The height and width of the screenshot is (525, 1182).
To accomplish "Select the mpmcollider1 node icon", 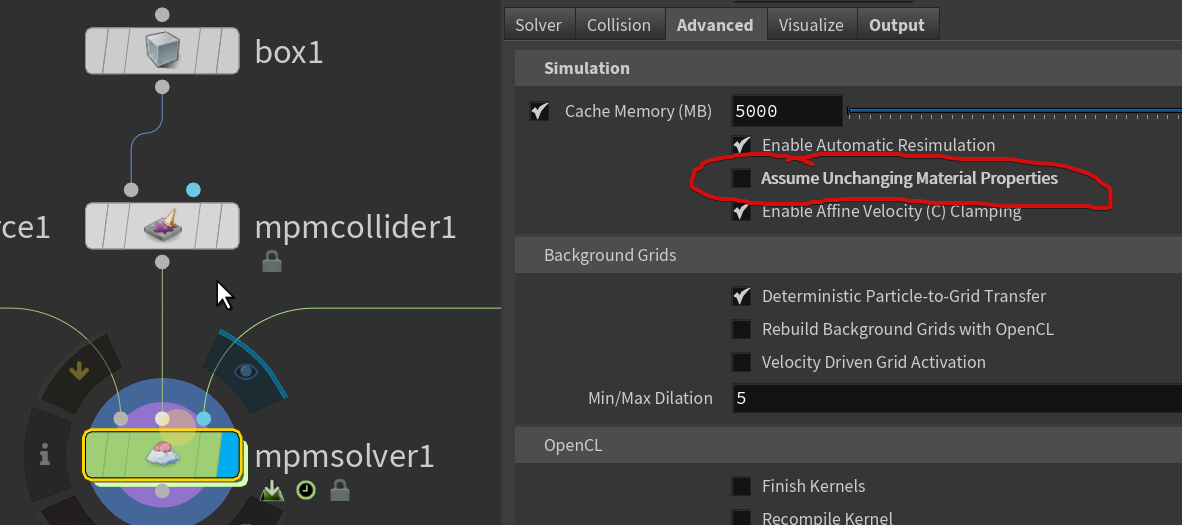I will (x=162, y=226).
